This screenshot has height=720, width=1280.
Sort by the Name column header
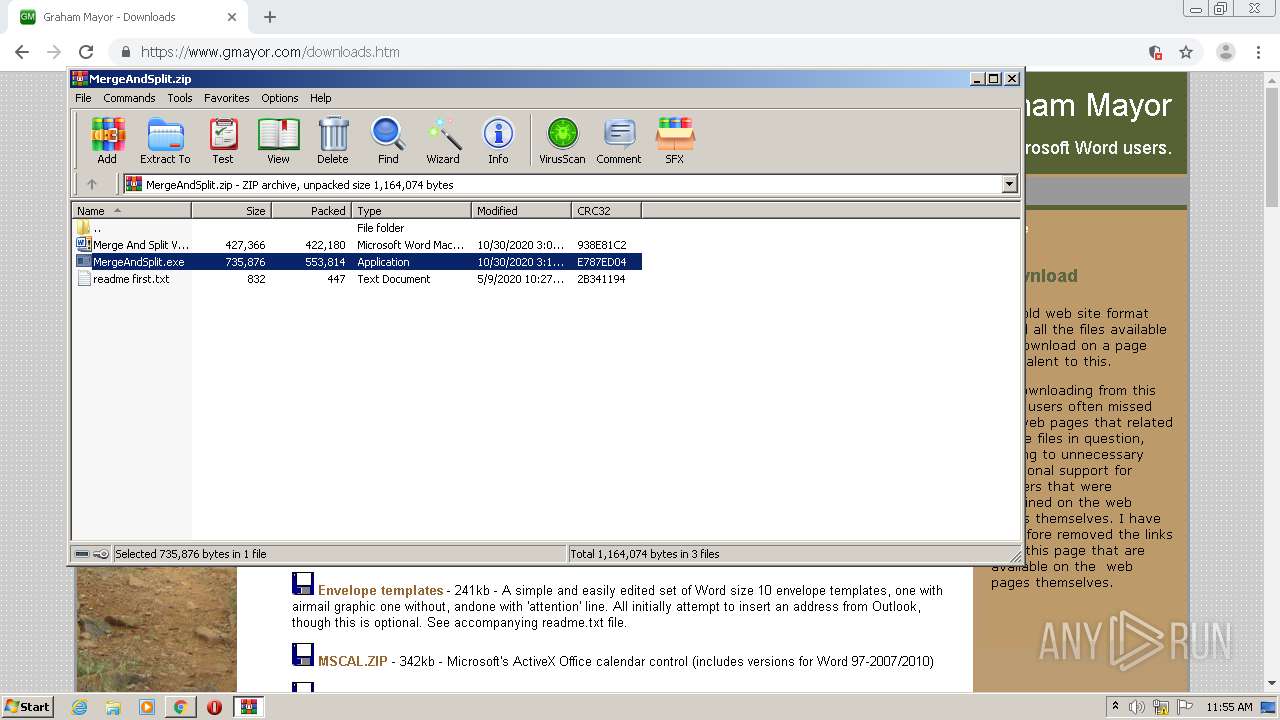coord(131,211)
